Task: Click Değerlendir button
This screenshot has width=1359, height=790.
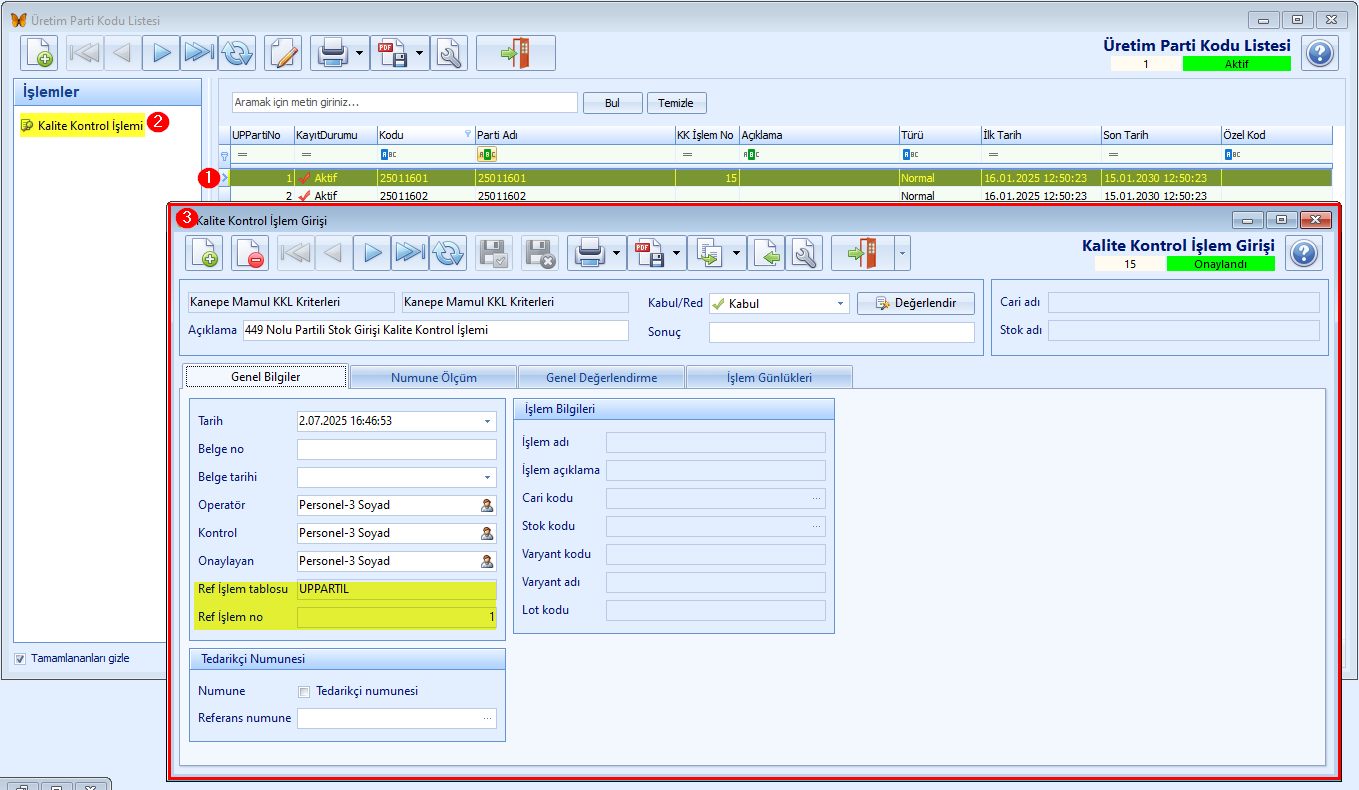Action: (915, 303)
